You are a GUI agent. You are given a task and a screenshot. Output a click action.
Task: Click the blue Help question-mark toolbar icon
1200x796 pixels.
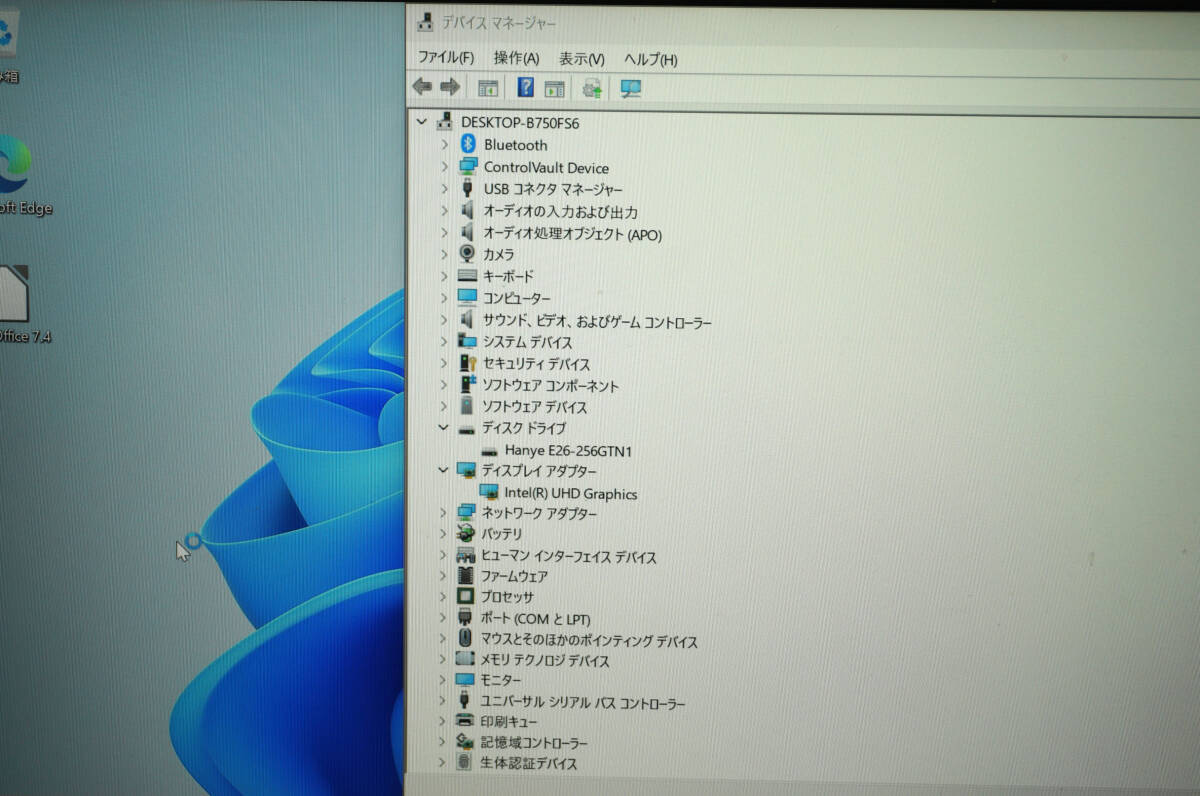coord(526,88)
